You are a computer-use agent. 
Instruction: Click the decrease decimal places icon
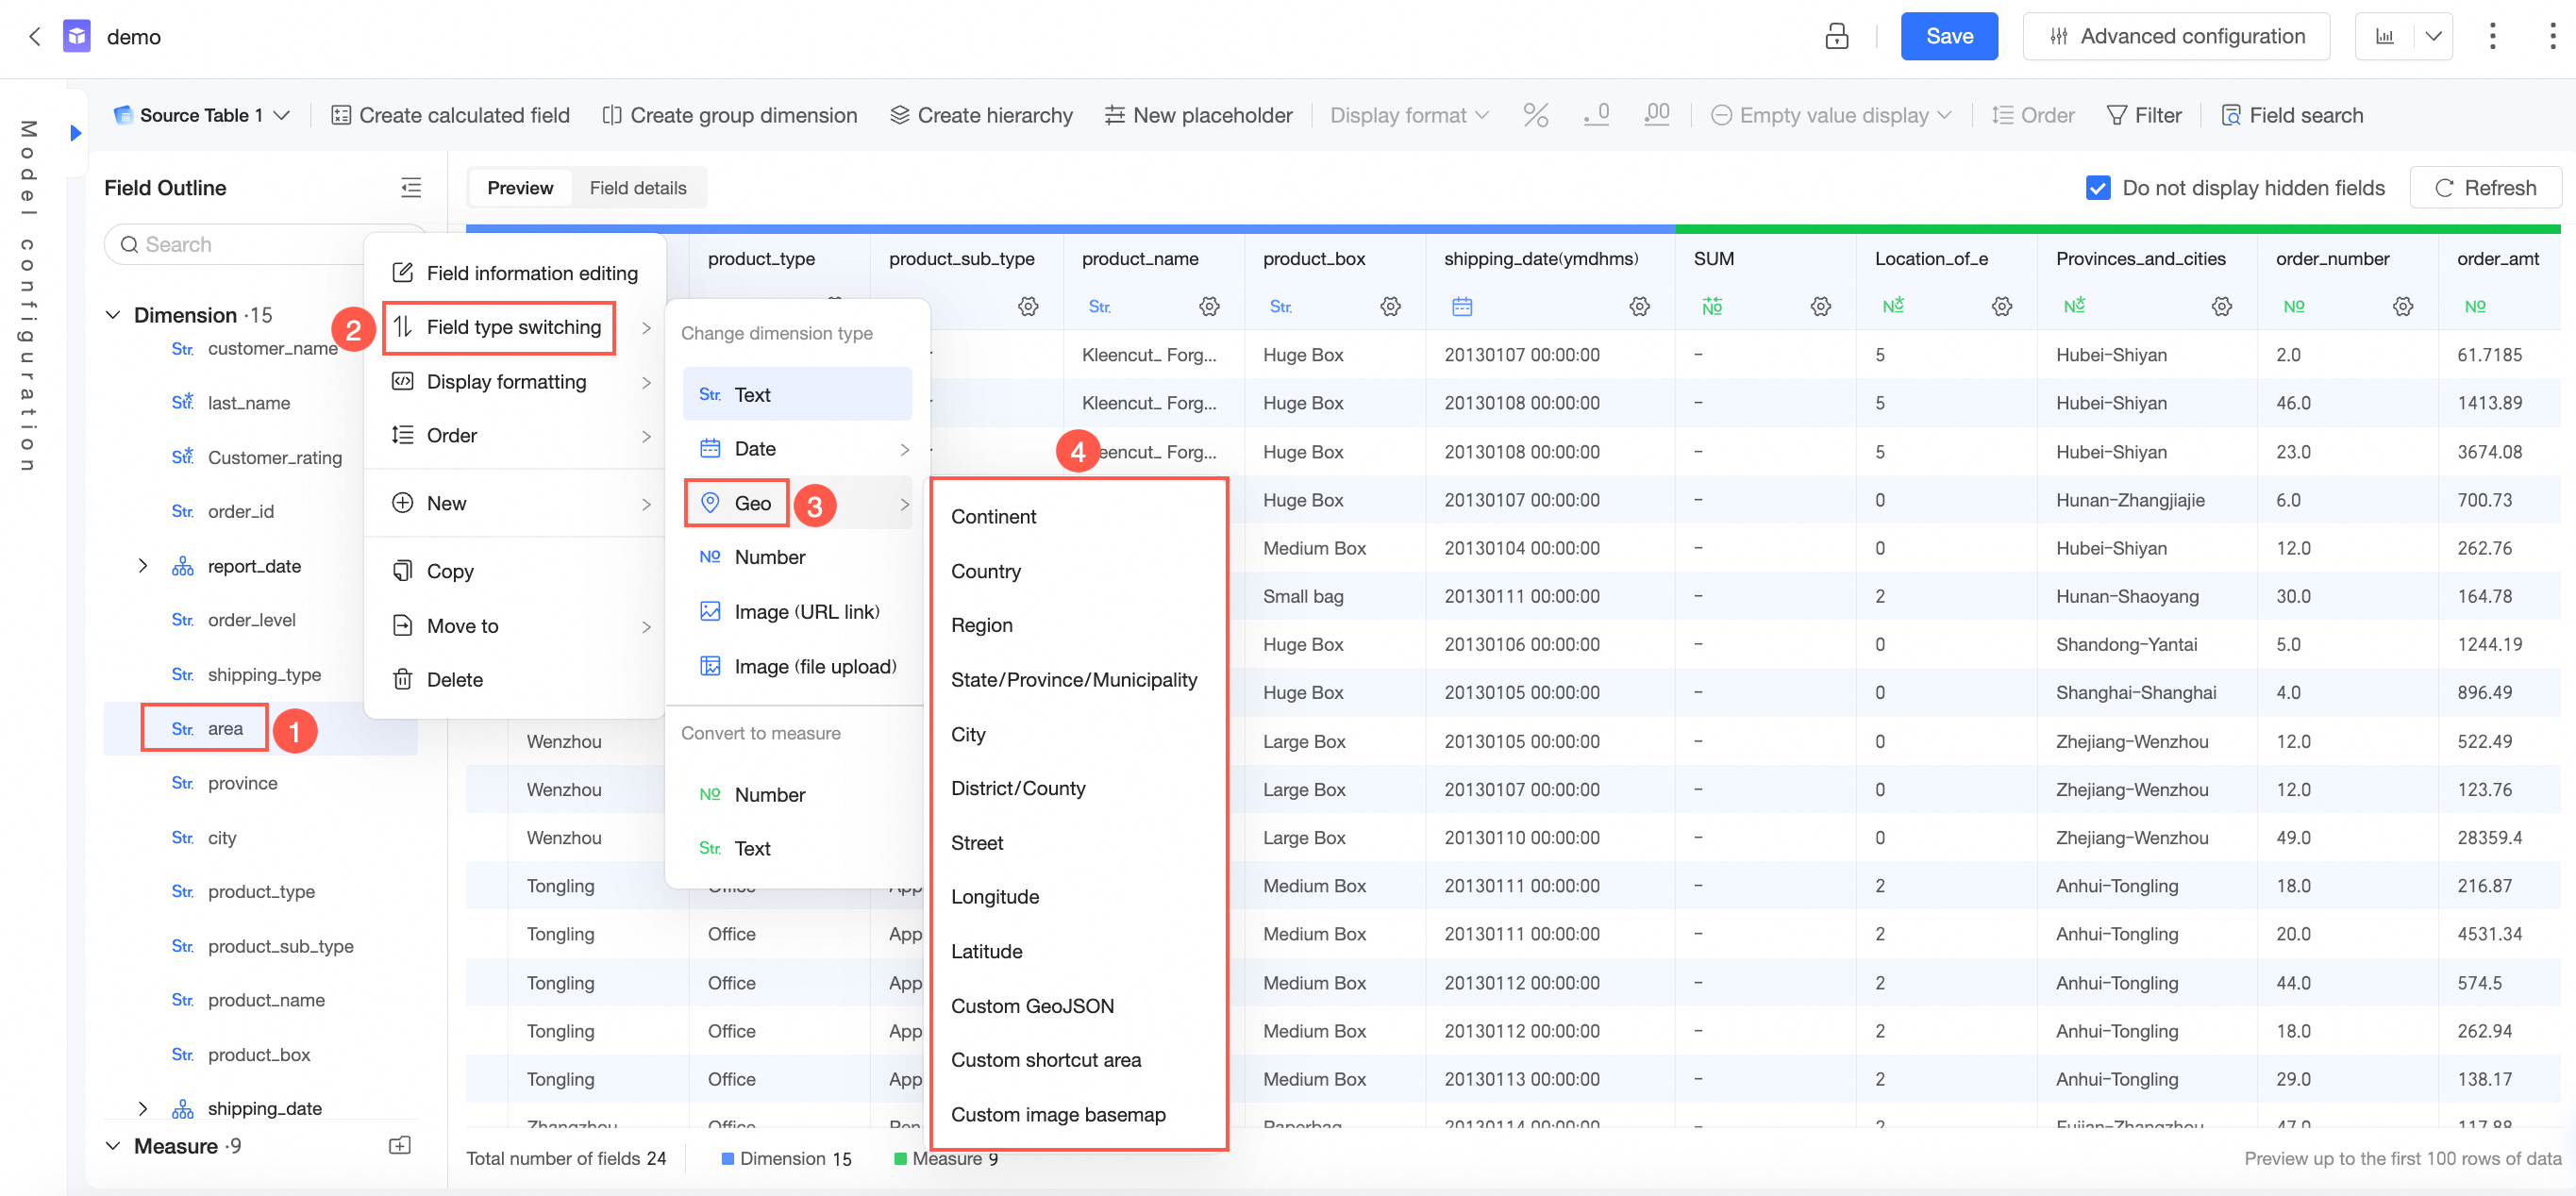pos(1596,115)
